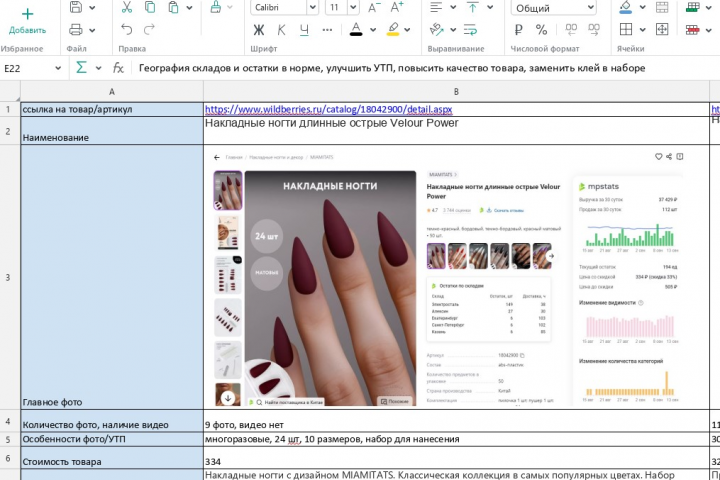Expand the print options dropdown arrow
Viewport: 720px width, 480px height.
(92, 30)
